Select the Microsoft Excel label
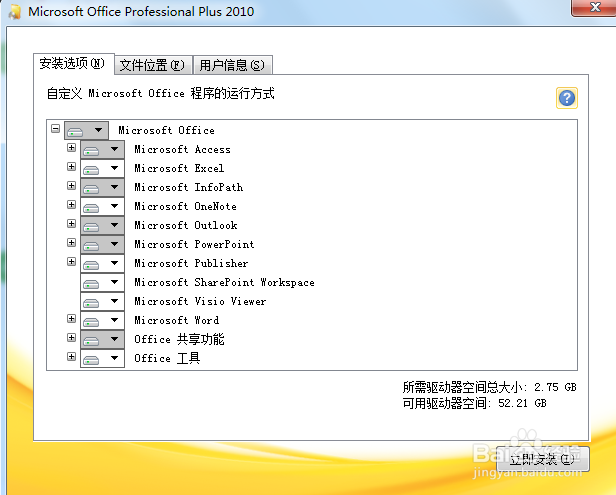The width and height of the screenshot is (616, 495). coord(179,169)
